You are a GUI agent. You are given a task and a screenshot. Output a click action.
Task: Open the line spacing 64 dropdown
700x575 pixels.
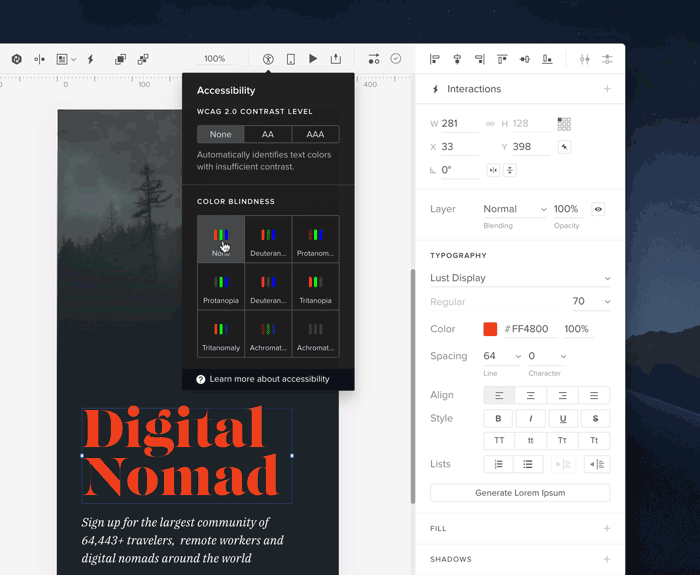(x=502, y=356)
